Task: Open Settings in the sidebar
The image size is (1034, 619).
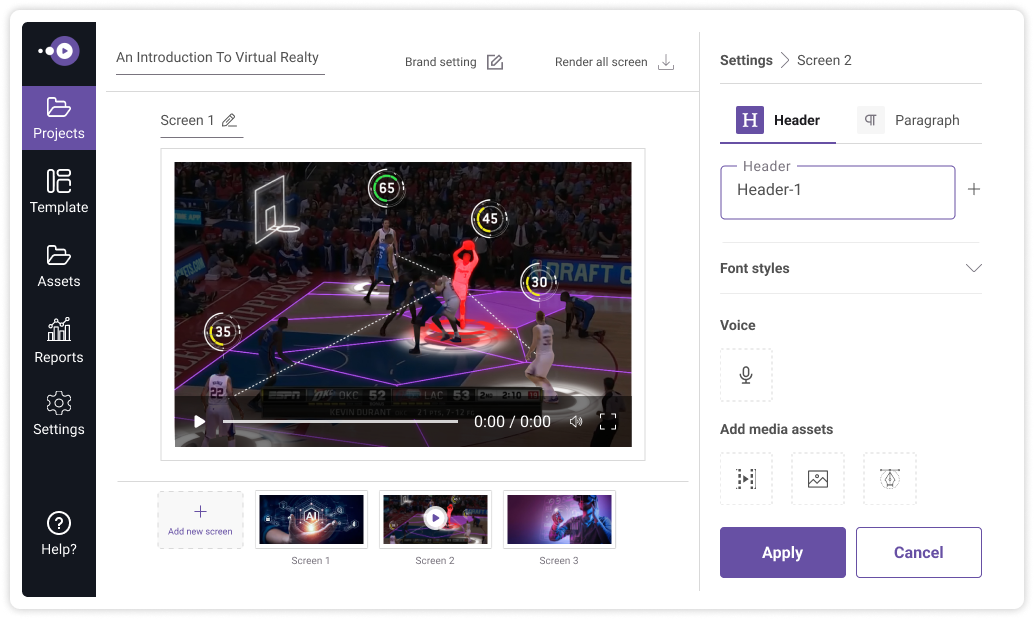Action: pyautogui.click(x=59, y=413)
